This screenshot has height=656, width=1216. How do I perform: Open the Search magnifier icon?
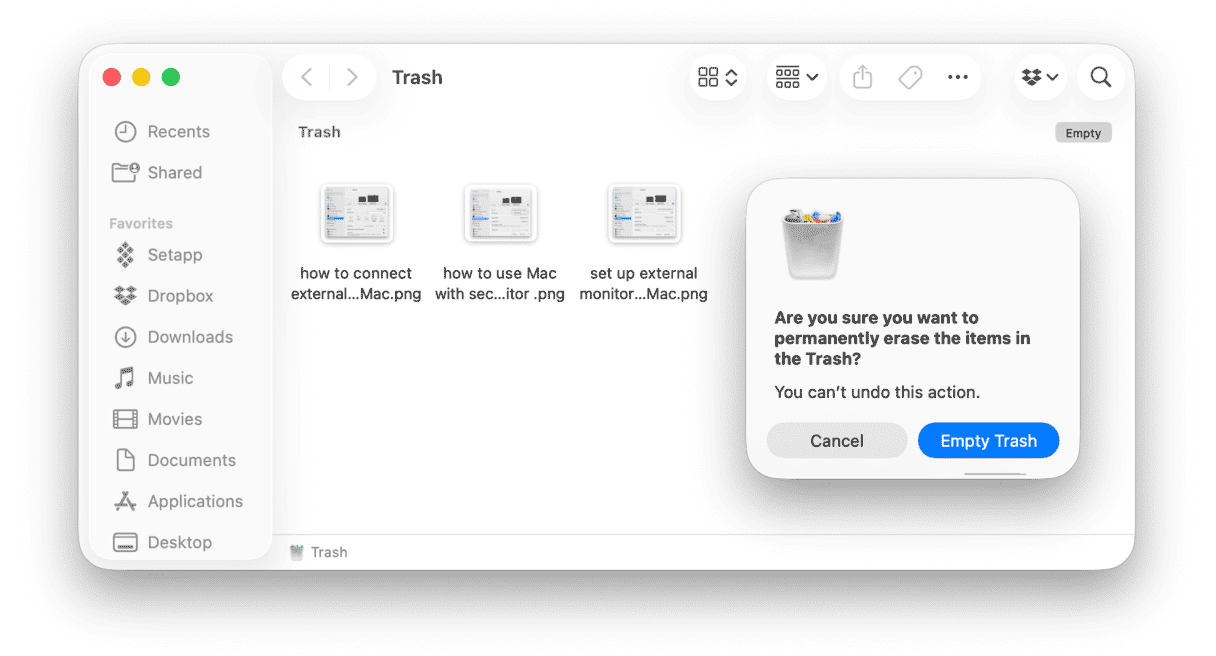1100,77
